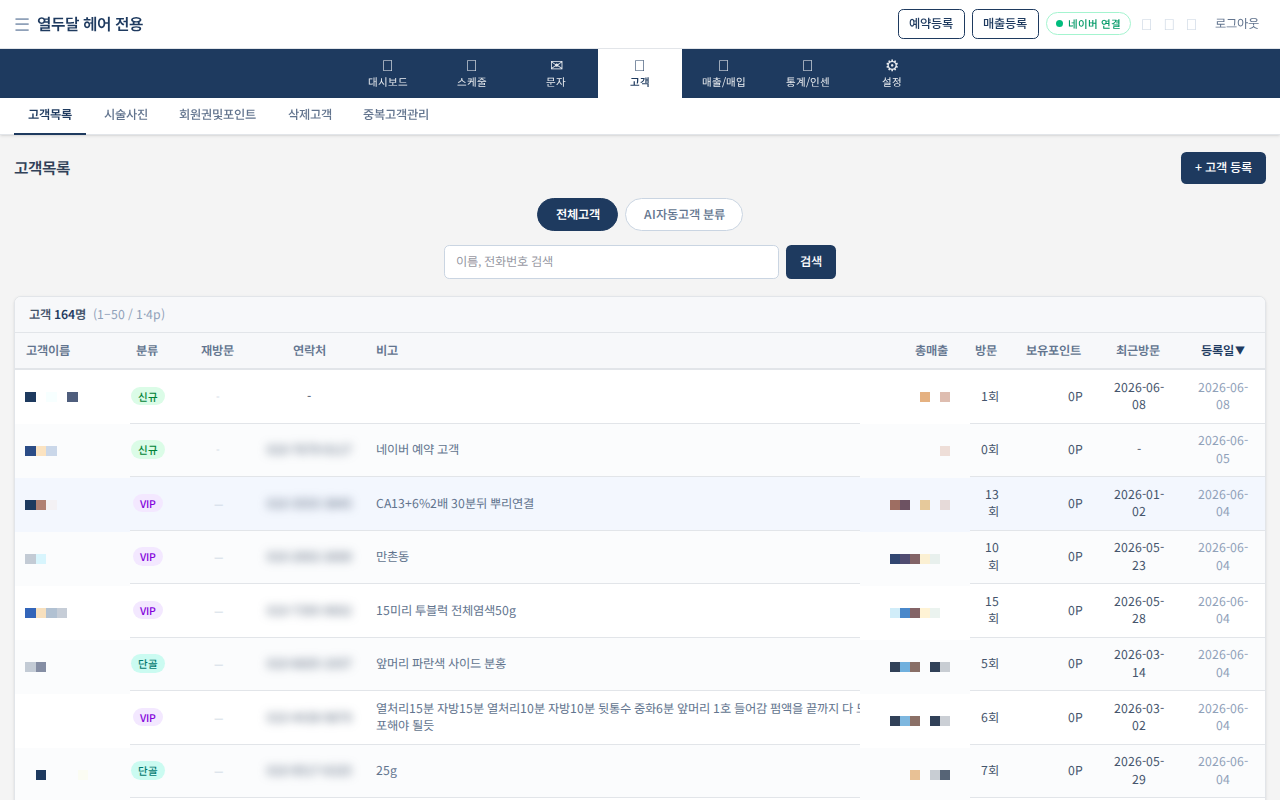Click the 2026-06-05 registration date
Image resolution: width=1280 pixels, height=800 pixels.
(x=1223, y=450)
